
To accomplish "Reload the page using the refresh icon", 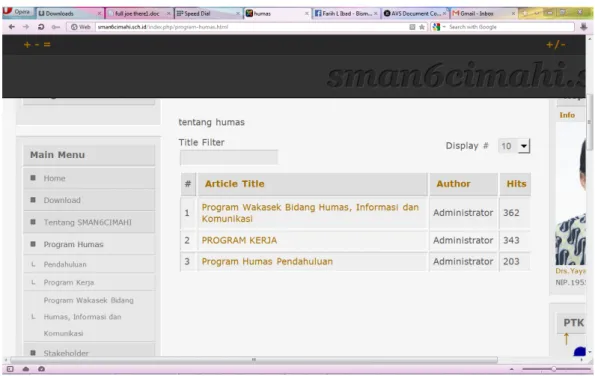I will point(41,27).
